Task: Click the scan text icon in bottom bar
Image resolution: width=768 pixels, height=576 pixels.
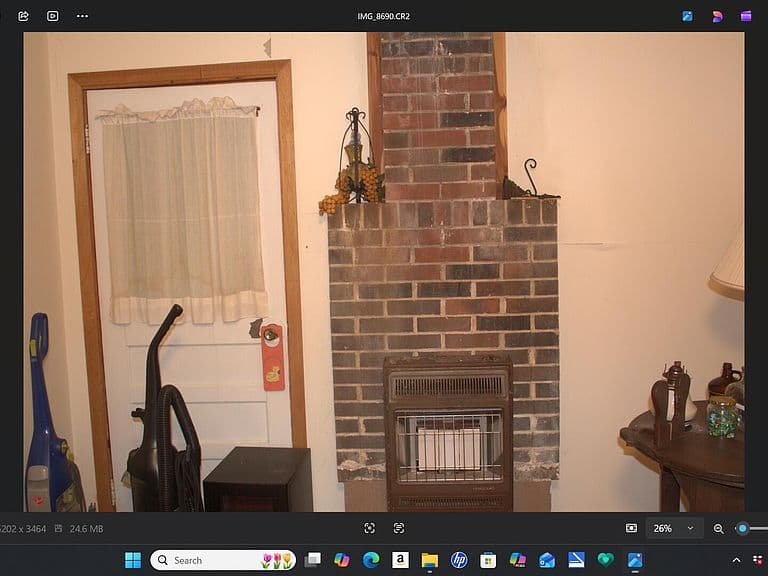Action: [399, 528]
